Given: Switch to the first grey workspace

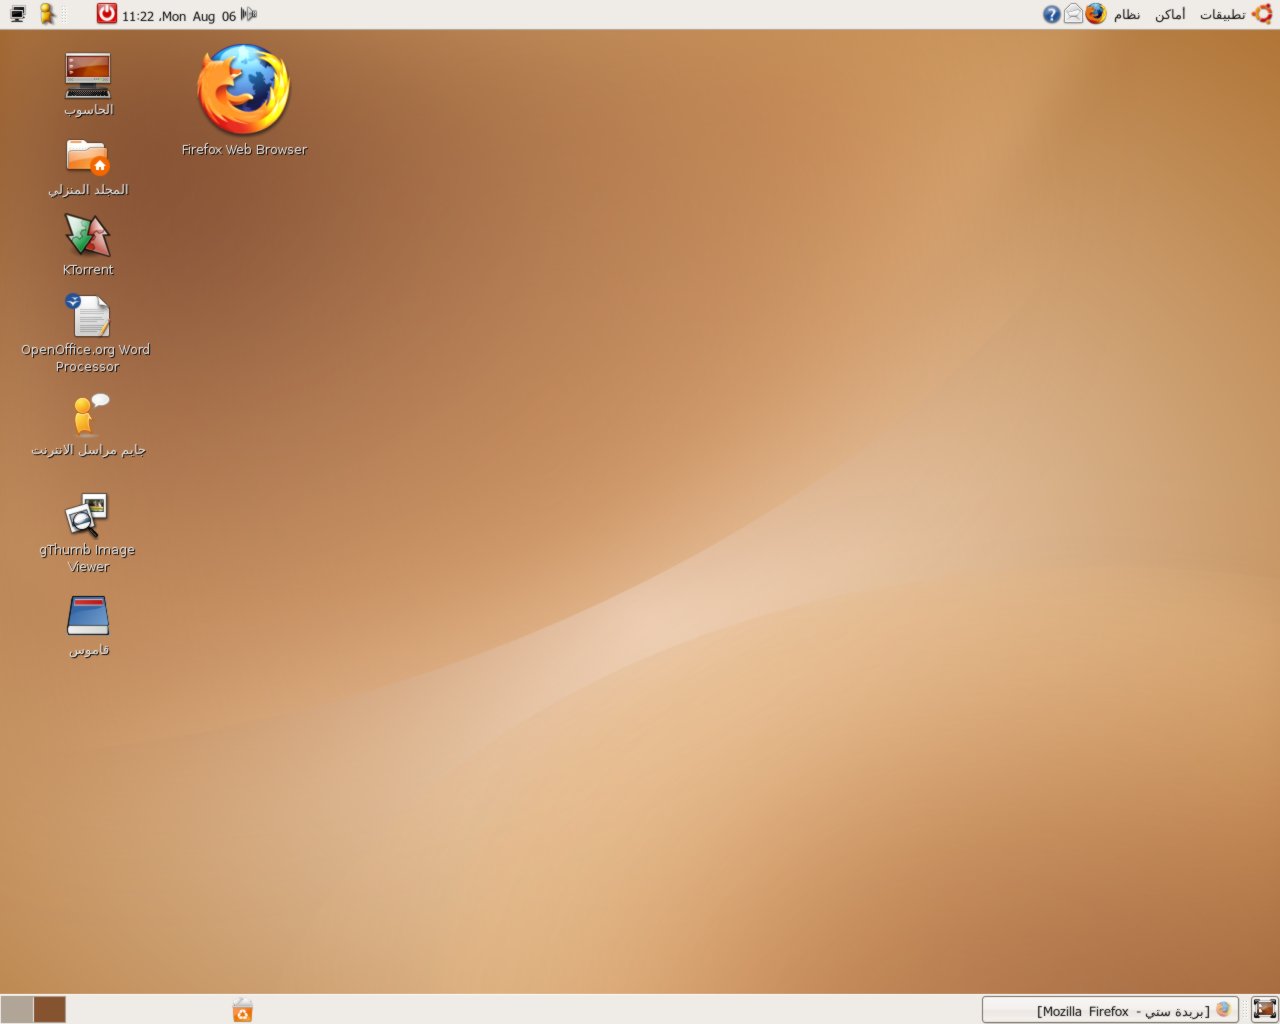Looking at the screenshot, I should click(x=17, y=1010).
